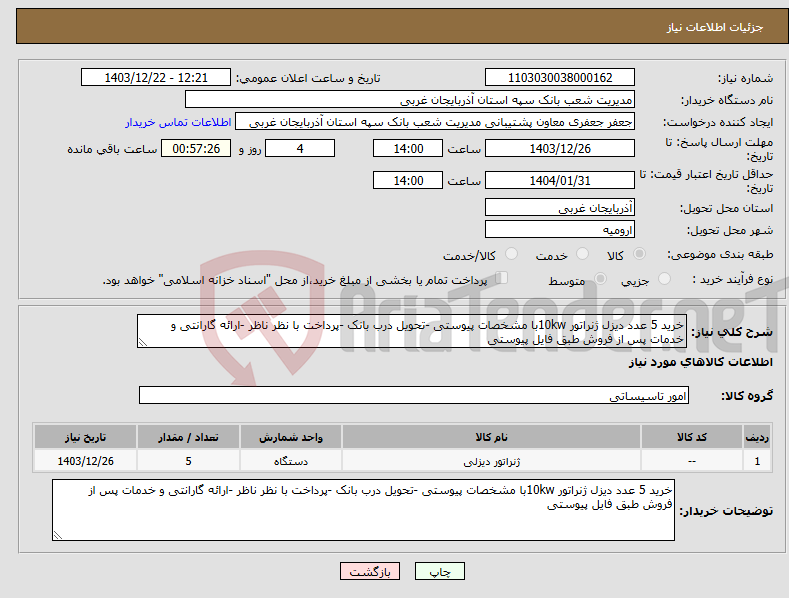Click the price validity time 14:00 field
Image resolution: width=789 pixels, height=598 pixels.
coord(408,180)
